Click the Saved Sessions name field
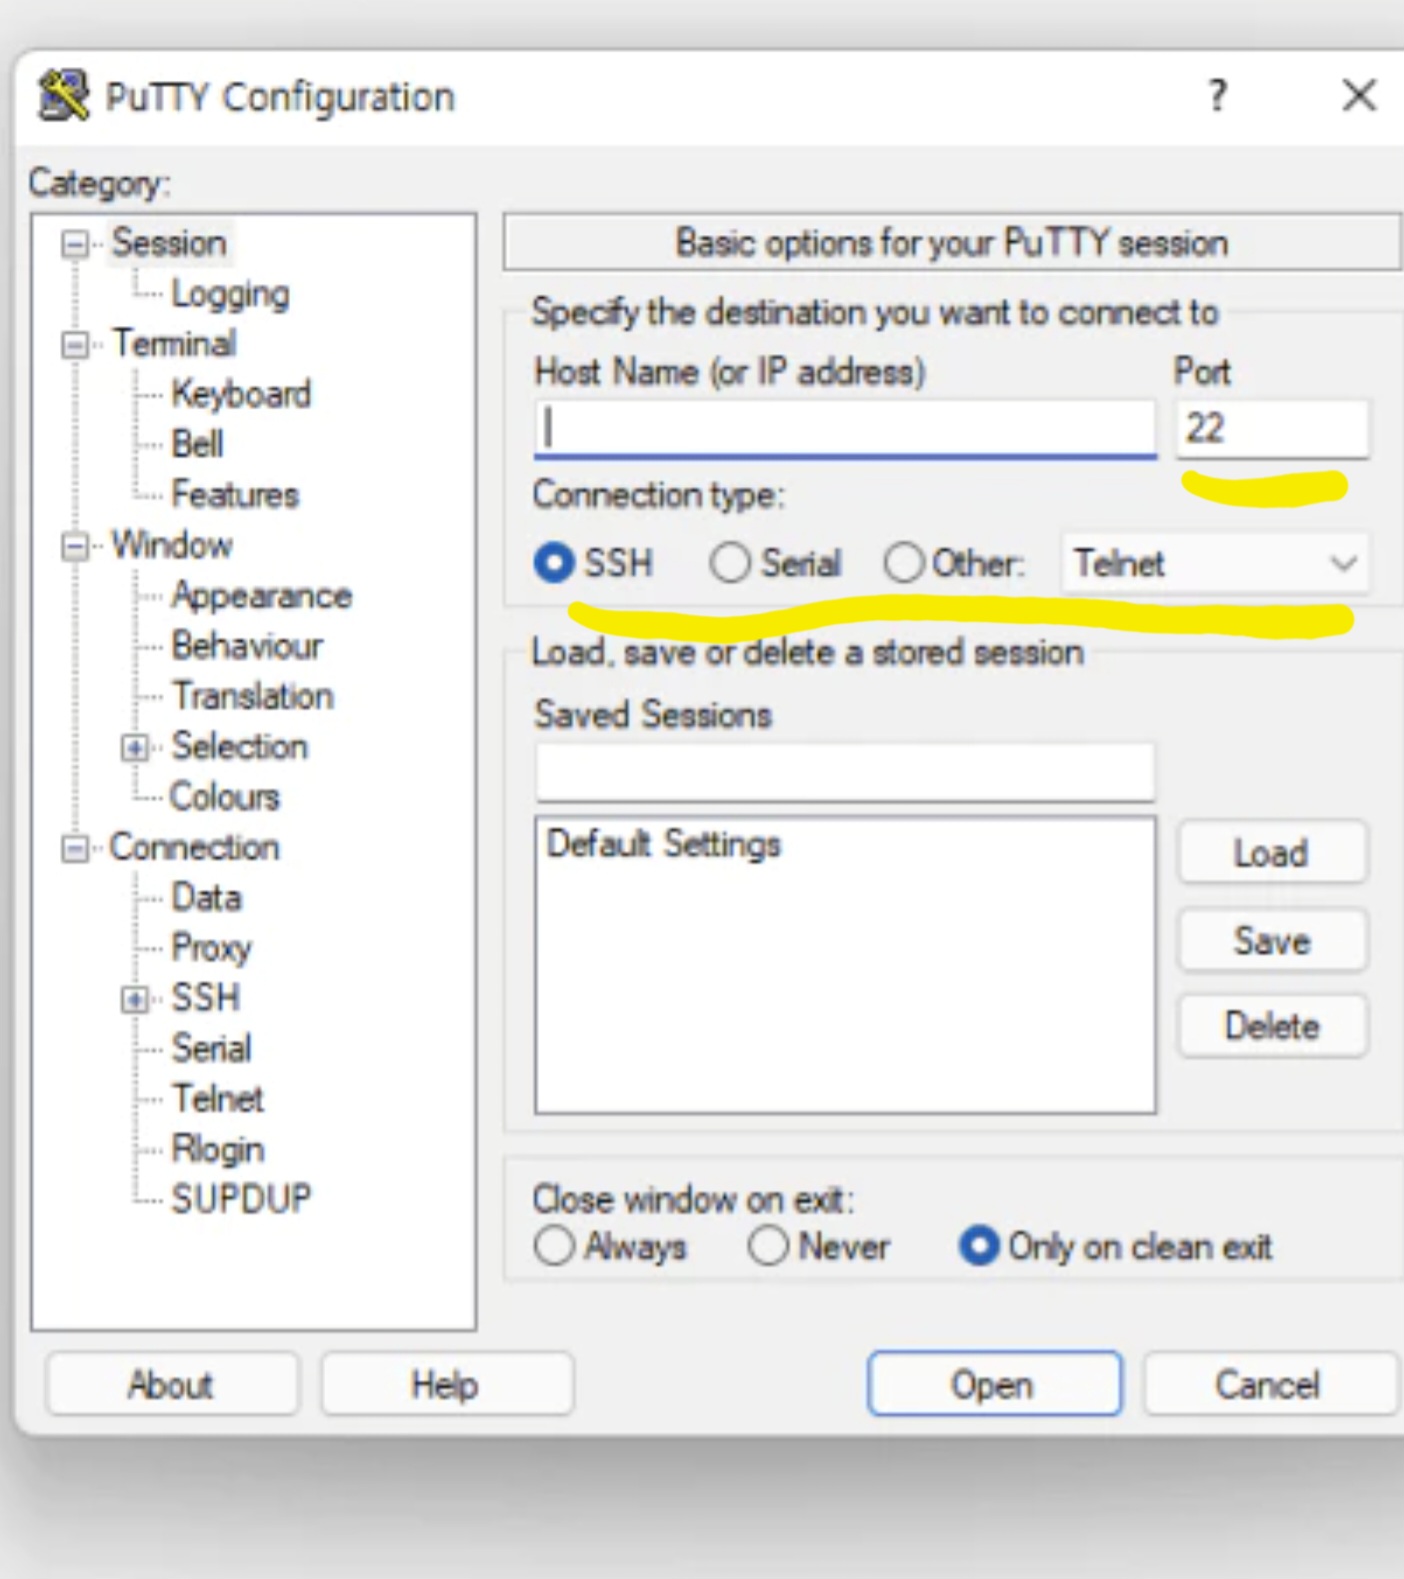This screenshot has width=1404, height=1579. point(845,772)
